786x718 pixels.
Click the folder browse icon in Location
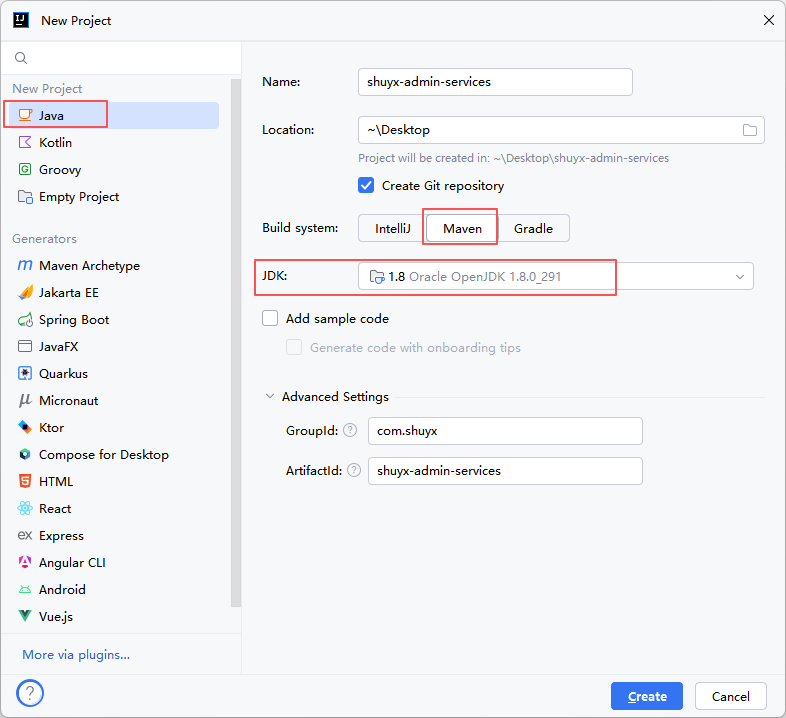(x=750, y=130)
